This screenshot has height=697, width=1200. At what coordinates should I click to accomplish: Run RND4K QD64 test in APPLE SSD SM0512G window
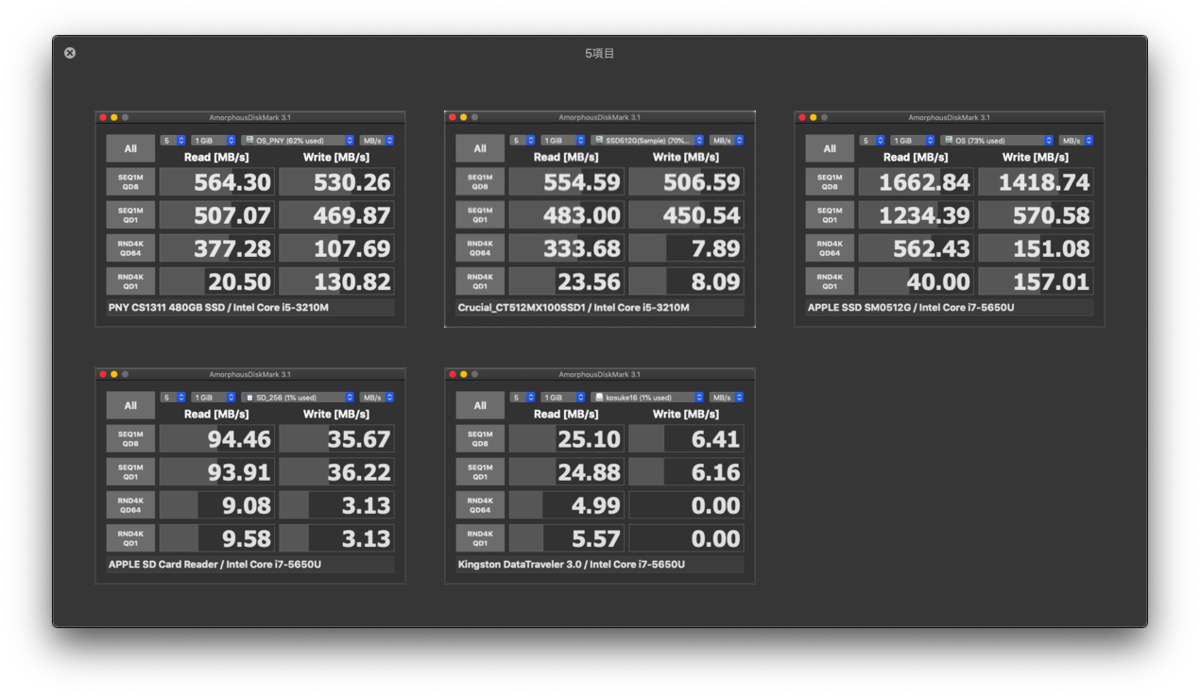(x=830, y=248)
